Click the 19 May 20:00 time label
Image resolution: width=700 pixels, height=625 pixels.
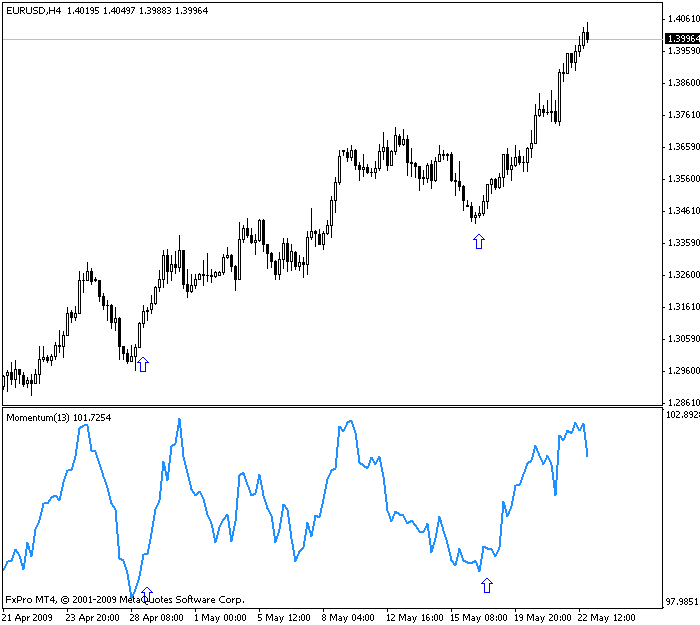pos(542,618)
